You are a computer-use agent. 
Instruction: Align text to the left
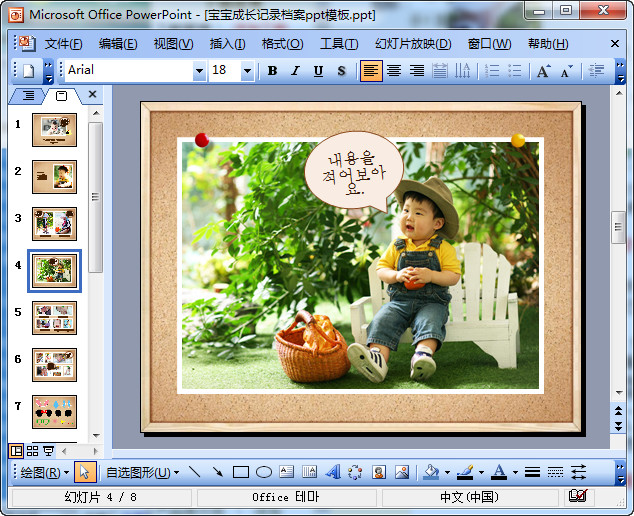371,71
